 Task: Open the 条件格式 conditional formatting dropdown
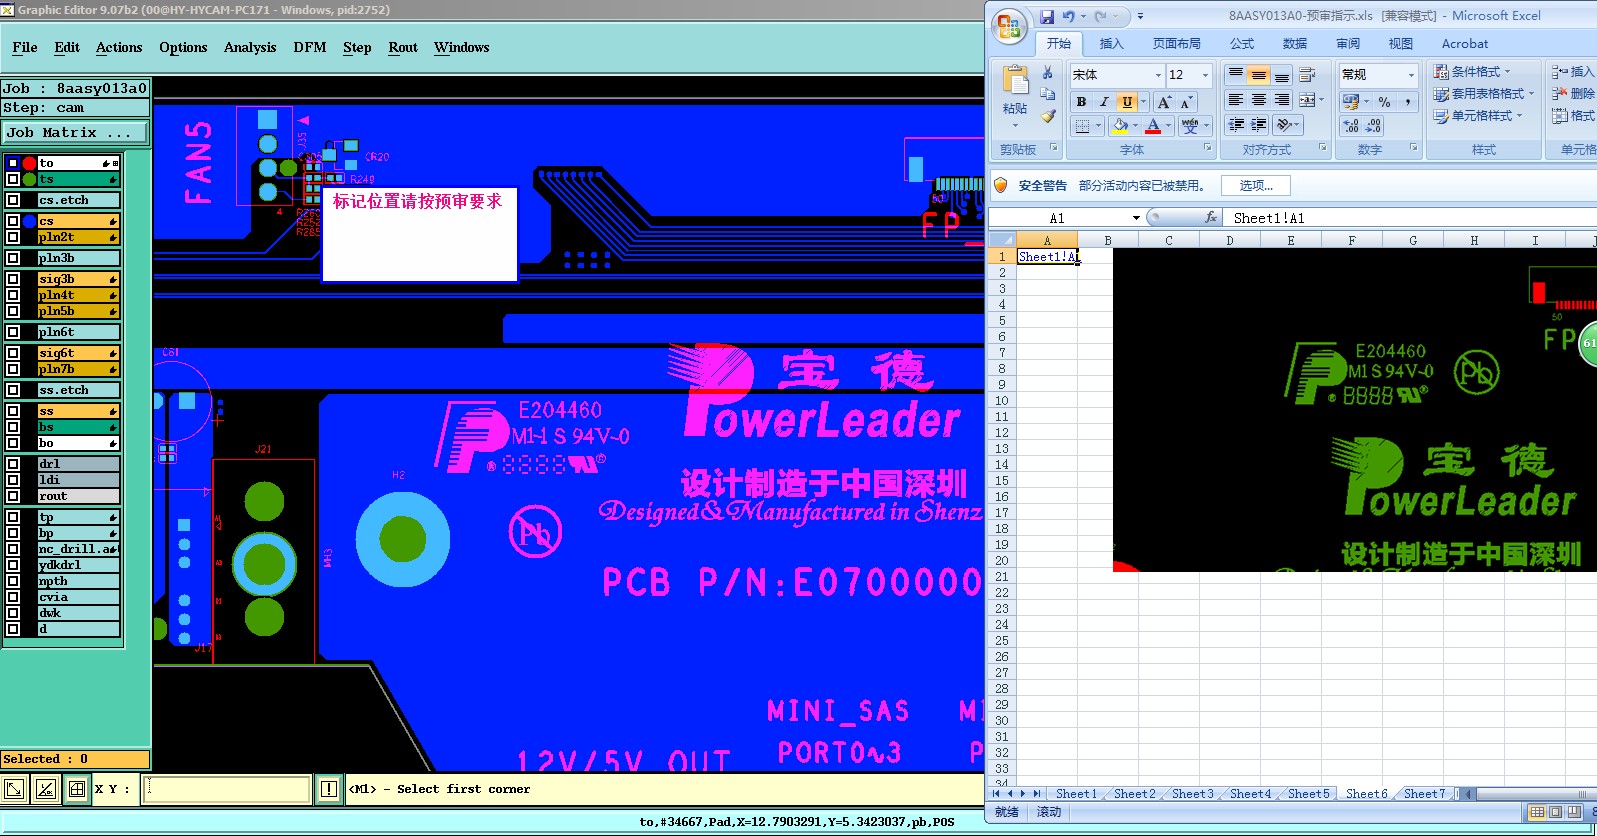point(1472,72)
